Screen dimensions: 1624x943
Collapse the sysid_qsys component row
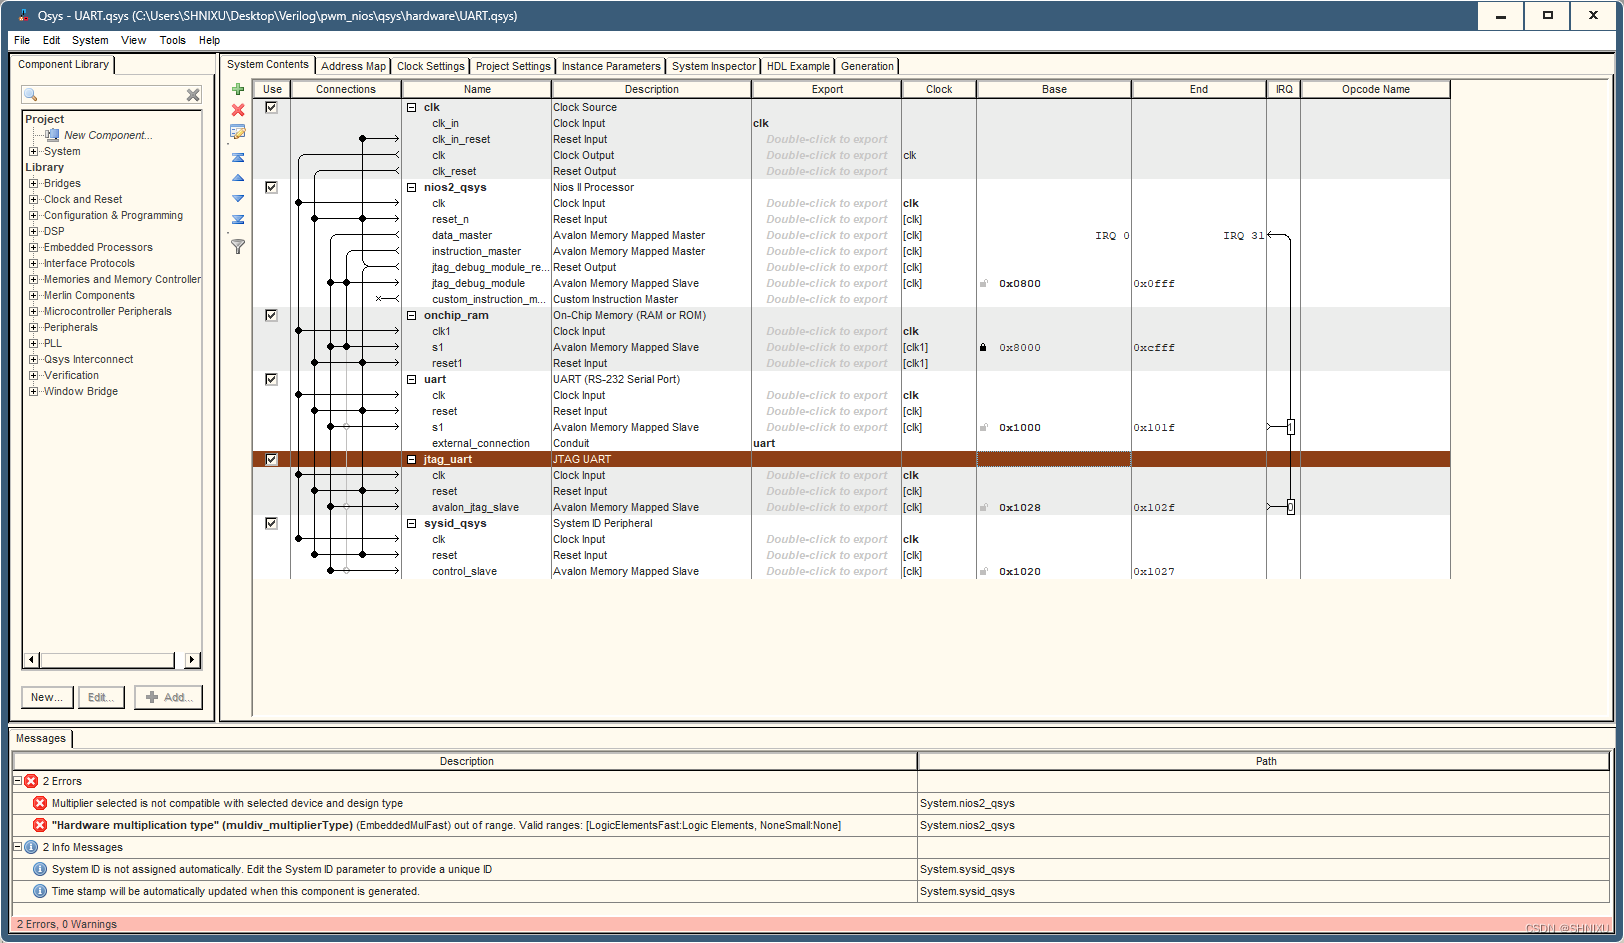[x=411, y=523]
